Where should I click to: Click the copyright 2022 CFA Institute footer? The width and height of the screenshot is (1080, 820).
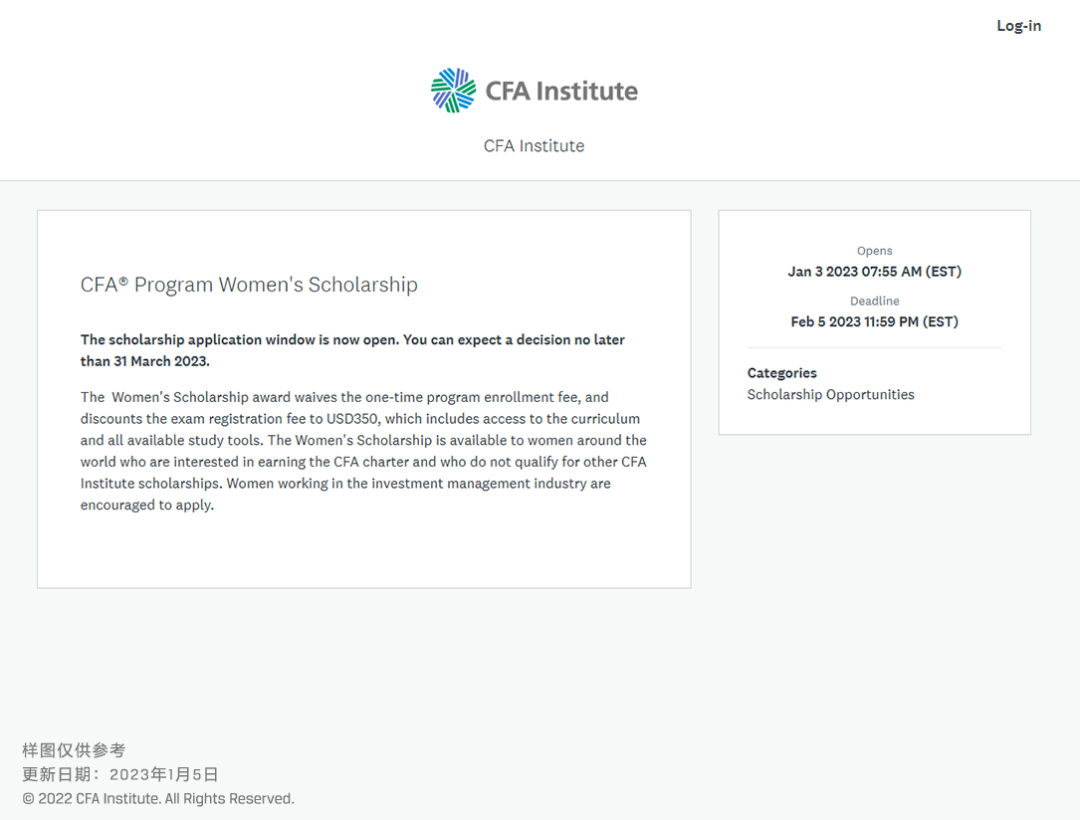tap(158, 799)
